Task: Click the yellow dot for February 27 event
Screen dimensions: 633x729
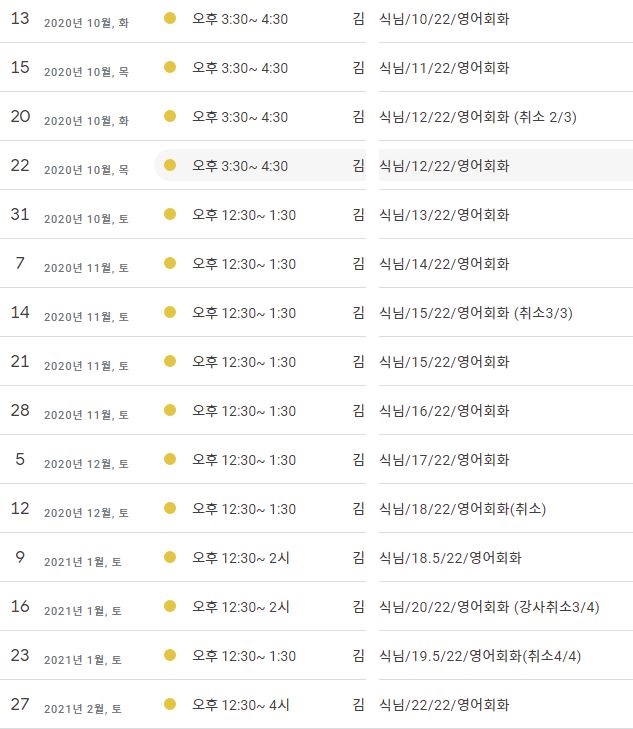Action: click(170, 704)
